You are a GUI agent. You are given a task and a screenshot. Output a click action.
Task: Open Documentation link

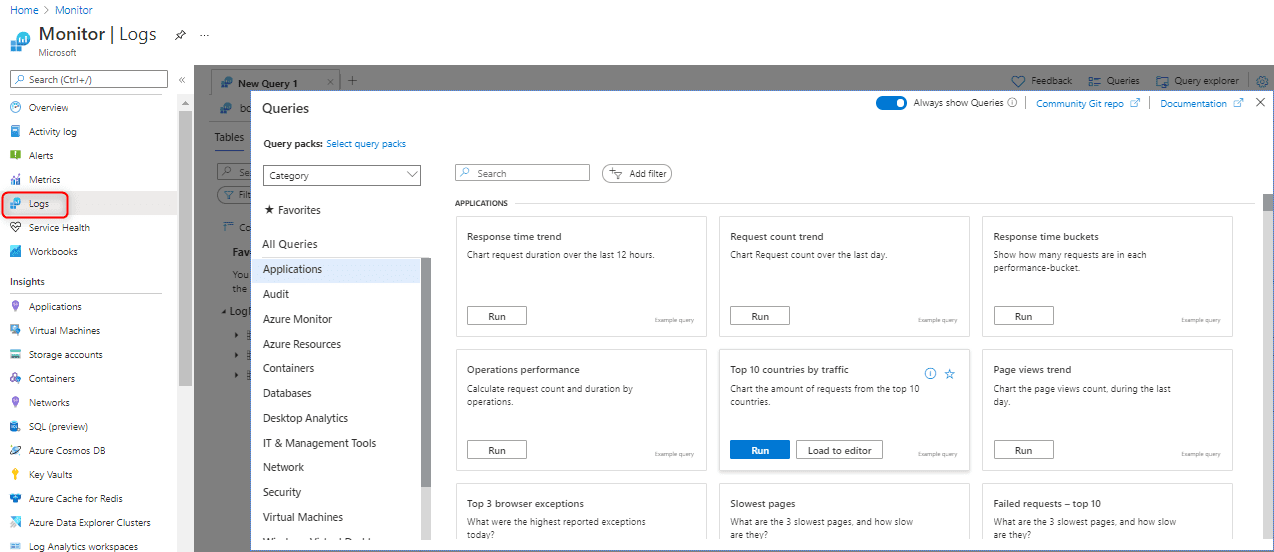pyautogui.click(x=1202, y=103)
